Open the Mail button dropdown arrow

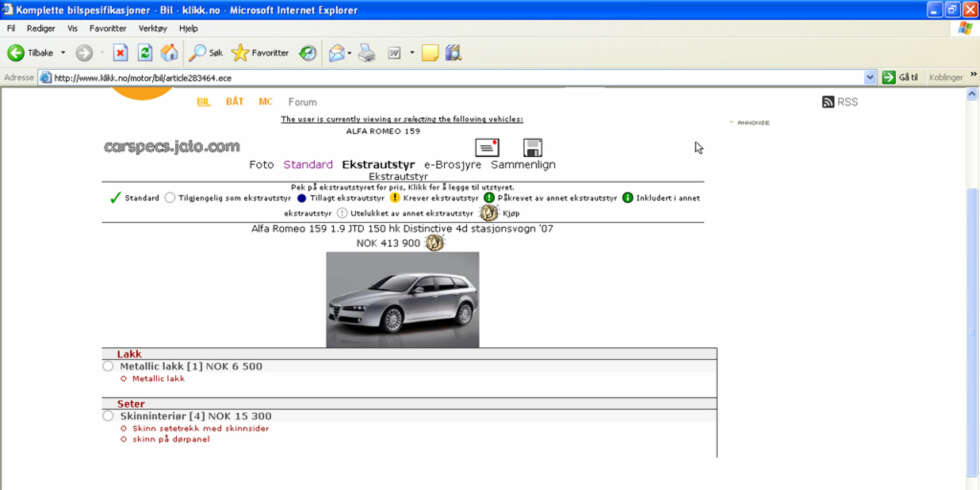pos(349,53)
